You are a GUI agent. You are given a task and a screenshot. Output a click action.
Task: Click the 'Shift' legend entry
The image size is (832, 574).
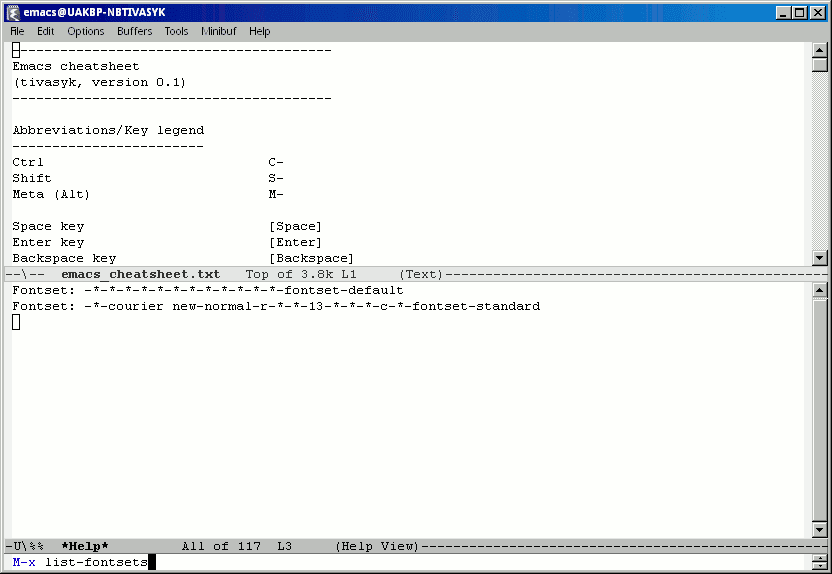(x=32, y=178)
